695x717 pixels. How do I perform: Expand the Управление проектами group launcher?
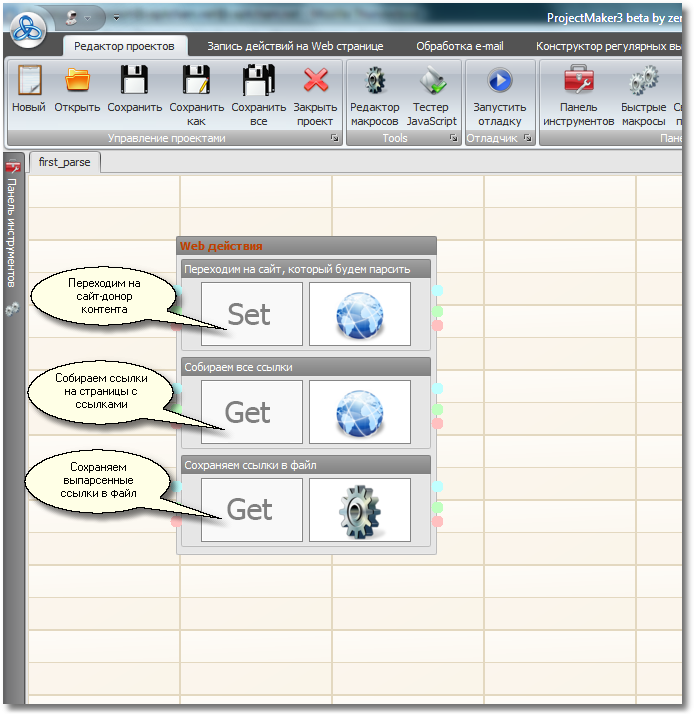(334, 139)
